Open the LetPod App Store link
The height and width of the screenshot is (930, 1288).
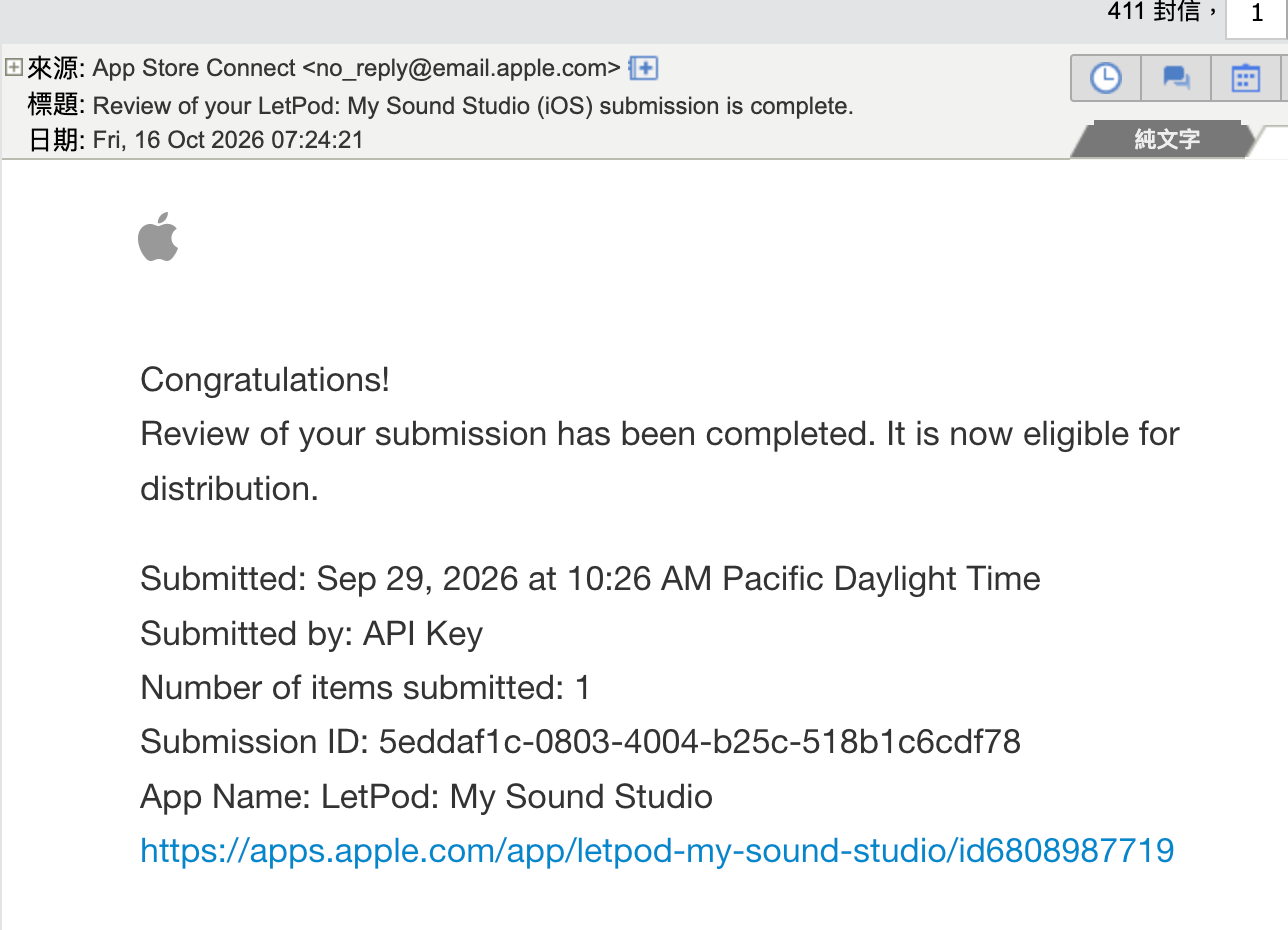click(x=657, y=850)
